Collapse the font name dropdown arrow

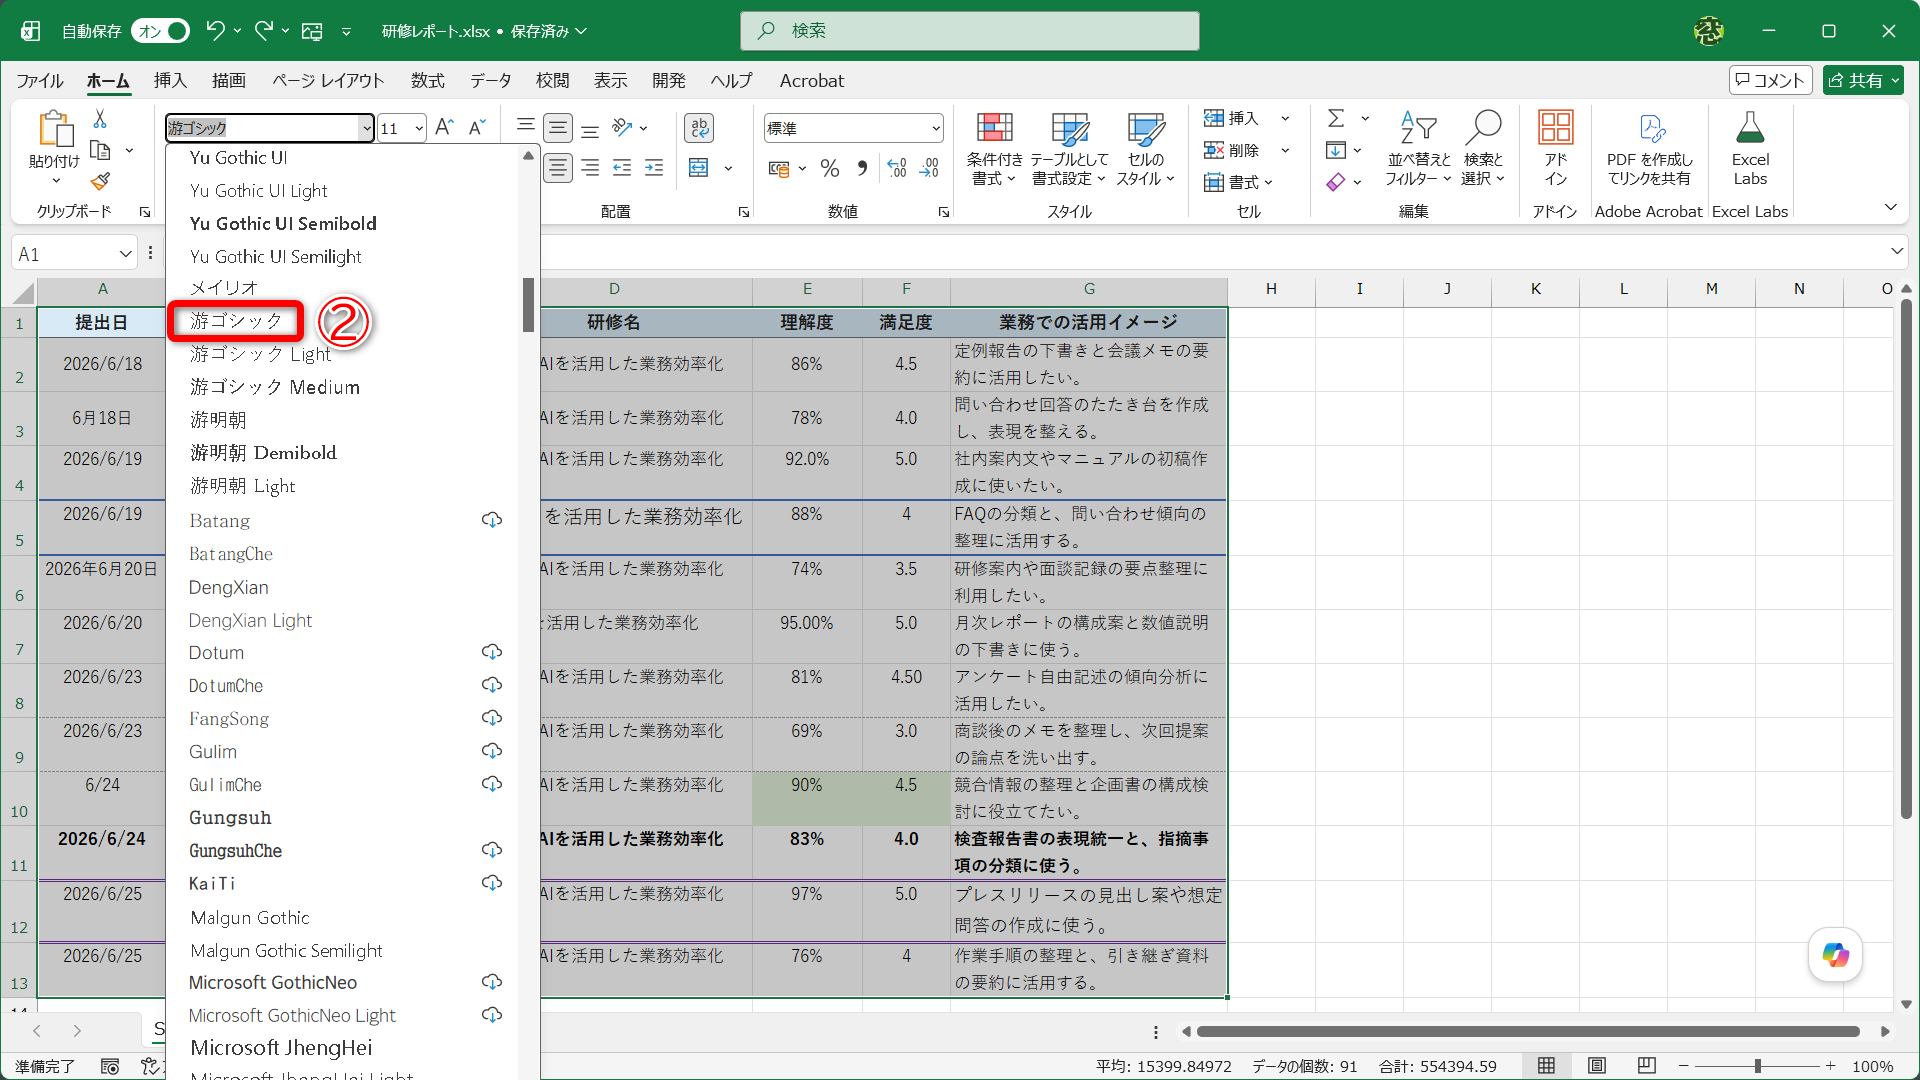click(x=366, y=128)
